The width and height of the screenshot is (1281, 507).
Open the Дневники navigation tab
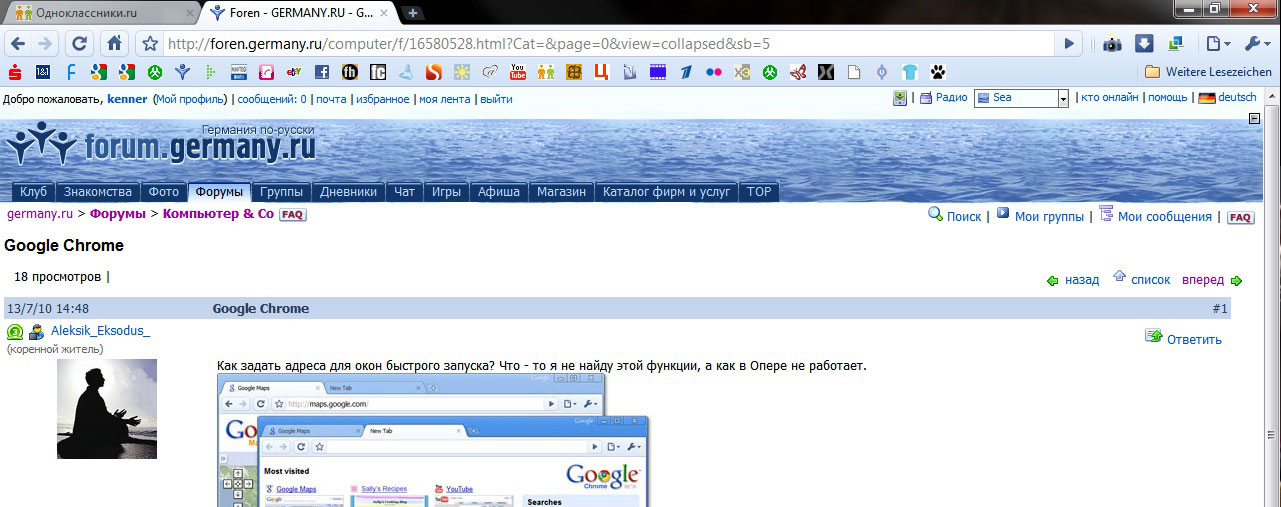click(349, 192)
